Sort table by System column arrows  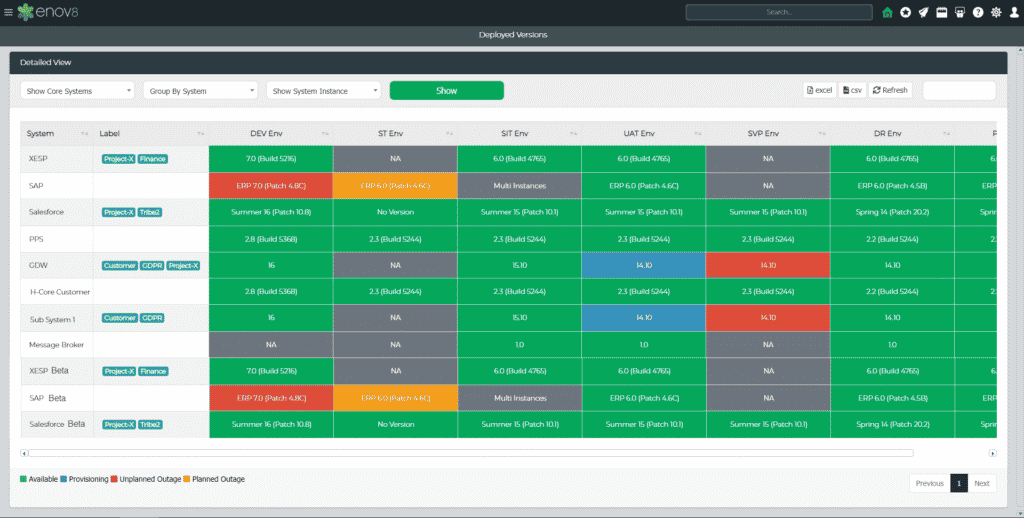84,134
